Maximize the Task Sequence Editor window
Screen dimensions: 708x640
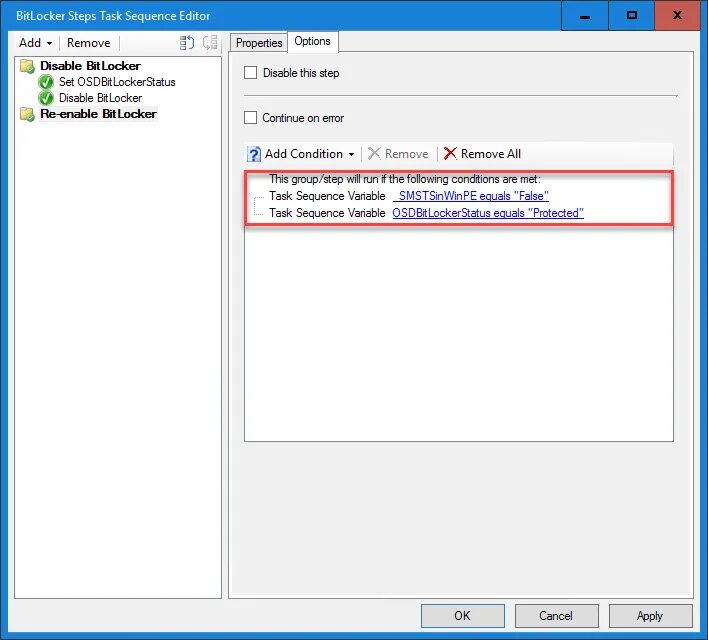point(632,15)
